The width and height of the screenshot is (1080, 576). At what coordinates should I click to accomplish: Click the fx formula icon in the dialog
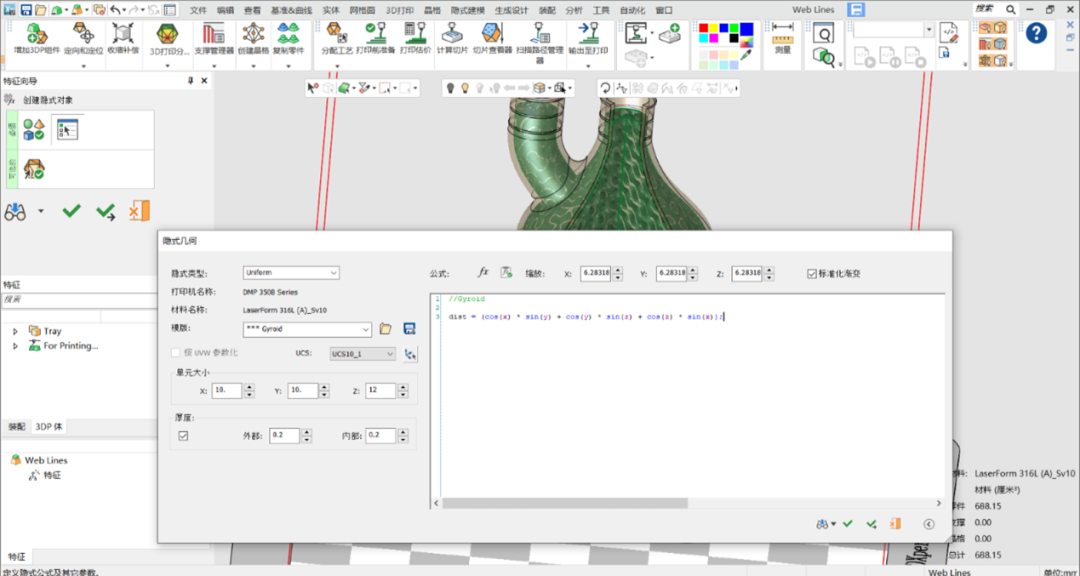[484, 273]
